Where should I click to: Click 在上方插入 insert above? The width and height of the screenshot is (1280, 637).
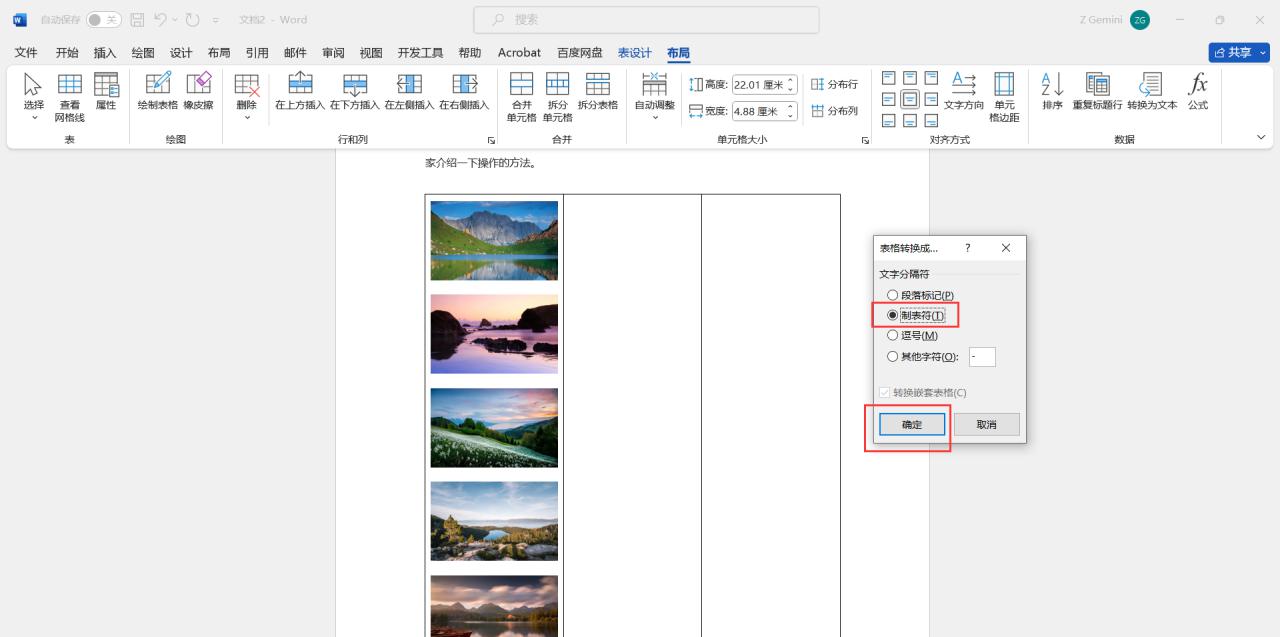[300, 92]
